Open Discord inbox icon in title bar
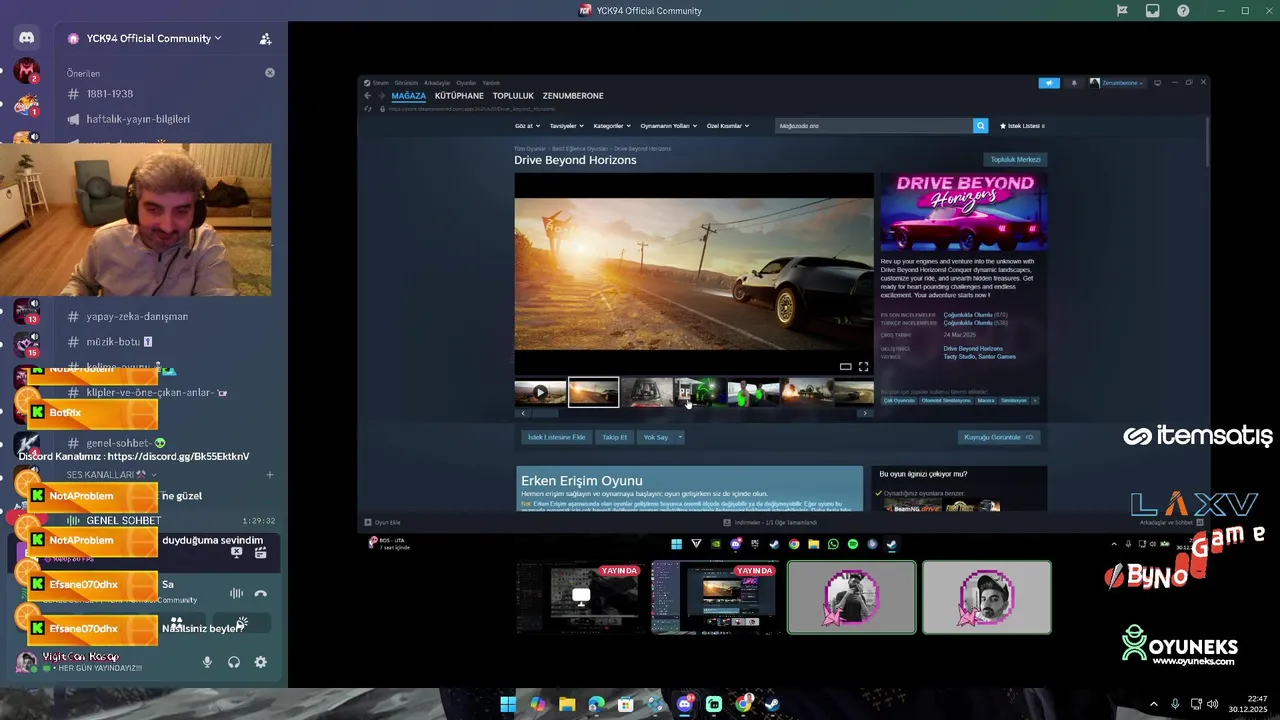Screen dimensions: 1280x720 click(x=1153, y=11)
